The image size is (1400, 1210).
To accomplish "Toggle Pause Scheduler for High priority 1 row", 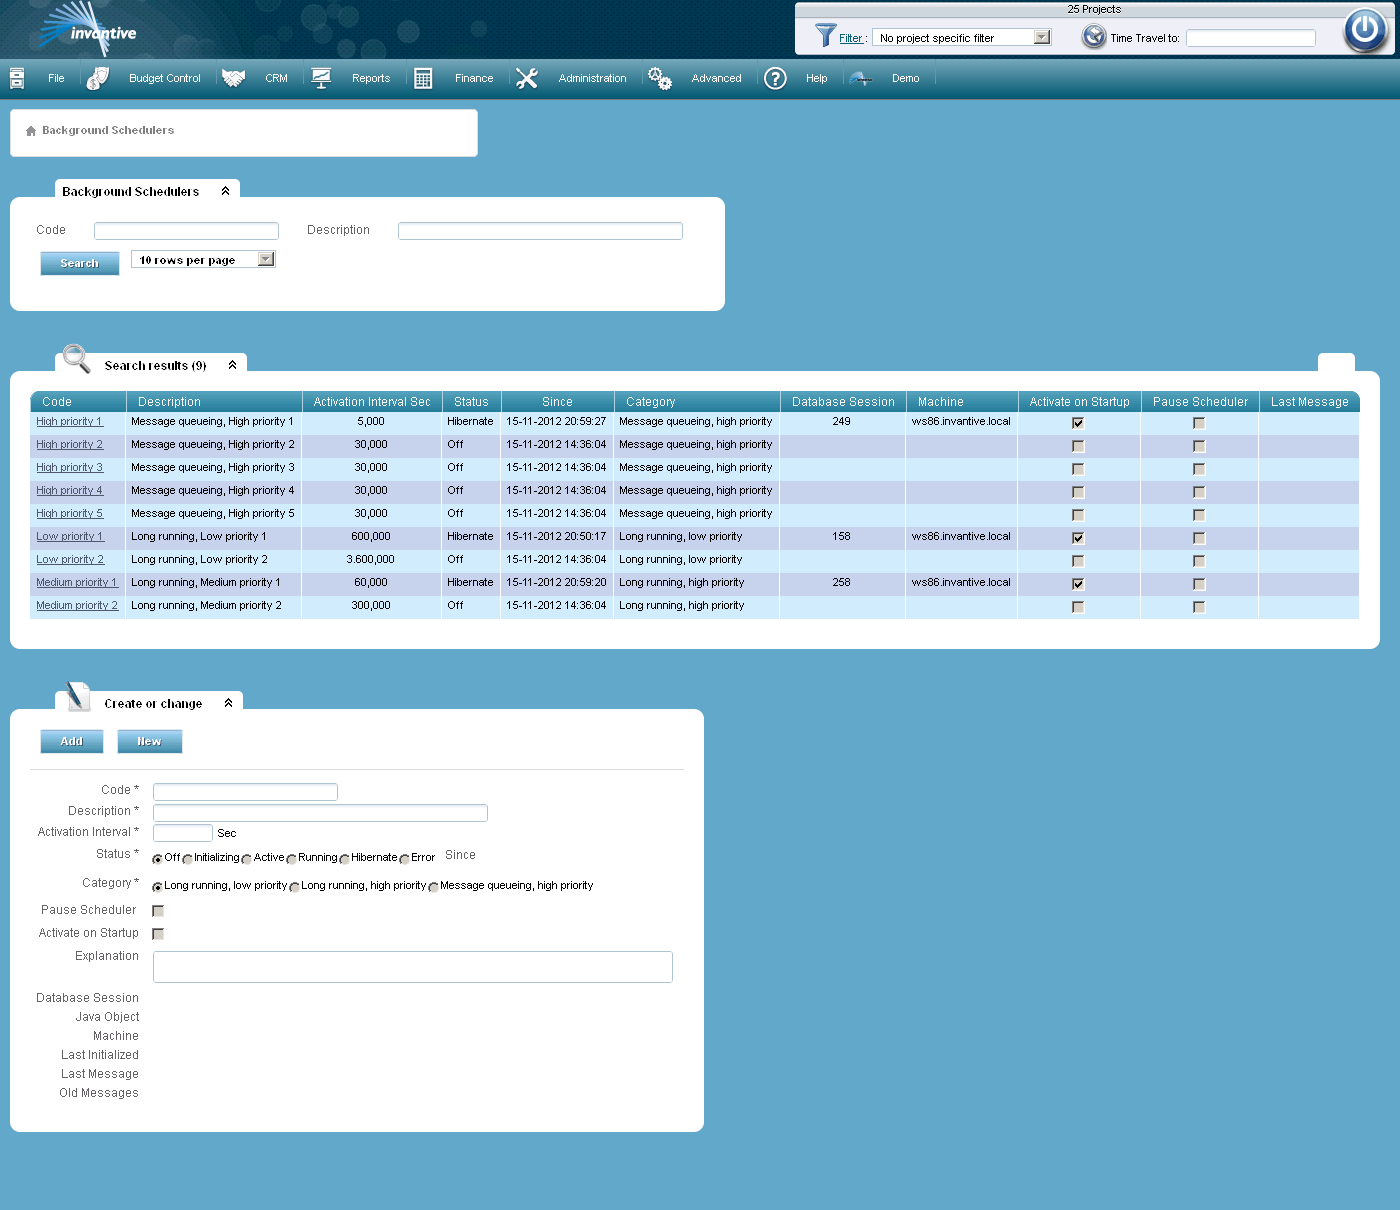I will click(x=1199, y=423).
